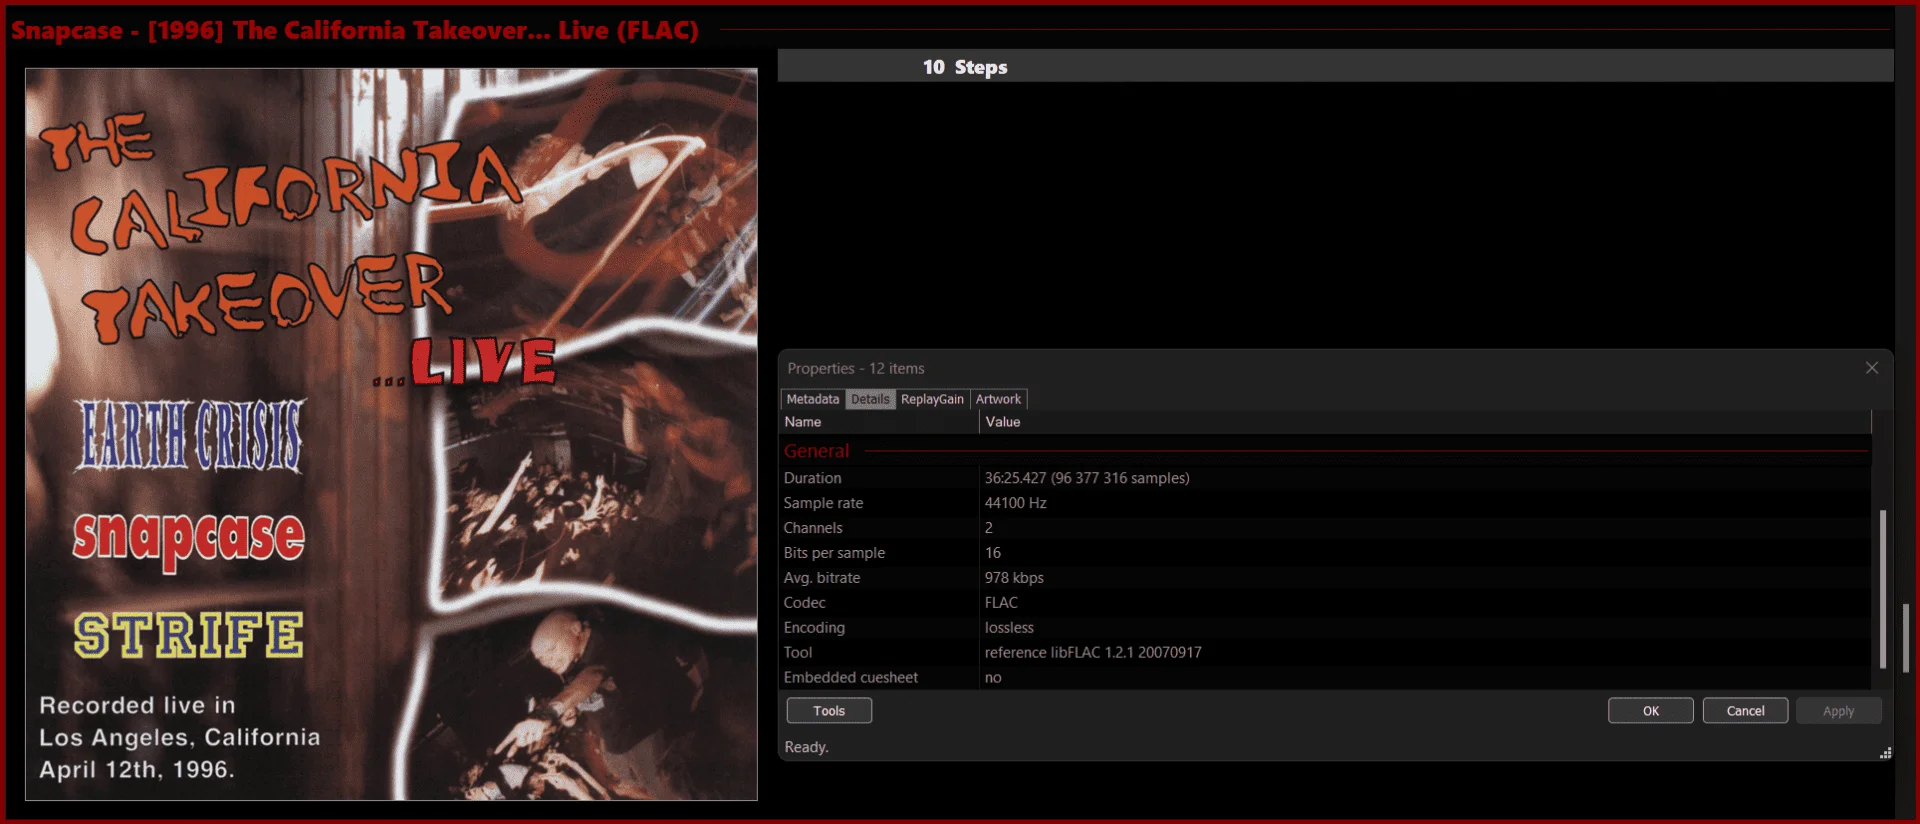Click the Encoding value 'lossless'
This screenshot has width=1920, height=824.
(1009, 628)
